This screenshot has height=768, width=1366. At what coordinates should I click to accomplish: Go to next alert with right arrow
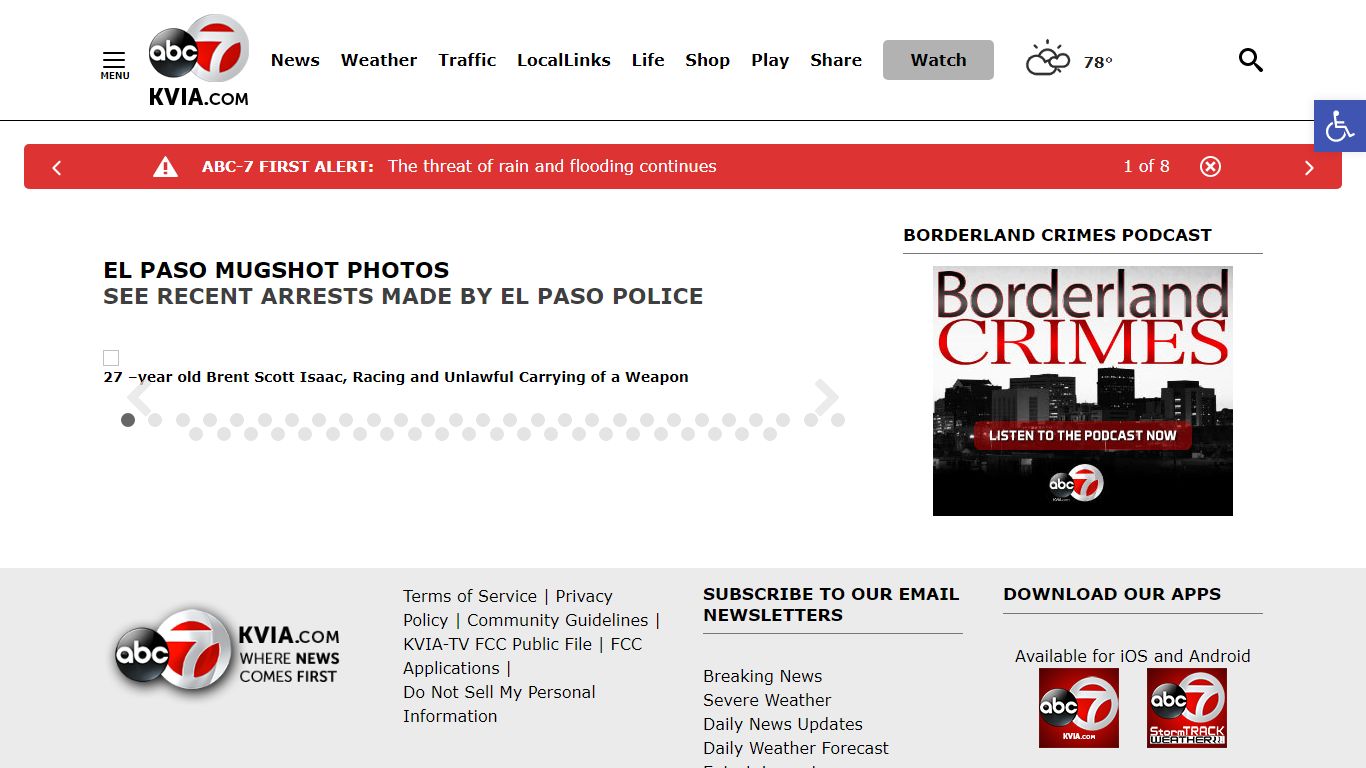click(1309, 168)
